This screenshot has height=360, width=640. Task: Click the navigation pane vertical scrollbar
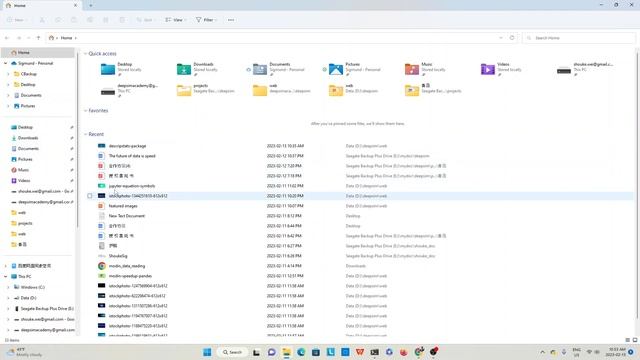pyautogui.click(x=77, y=139)
